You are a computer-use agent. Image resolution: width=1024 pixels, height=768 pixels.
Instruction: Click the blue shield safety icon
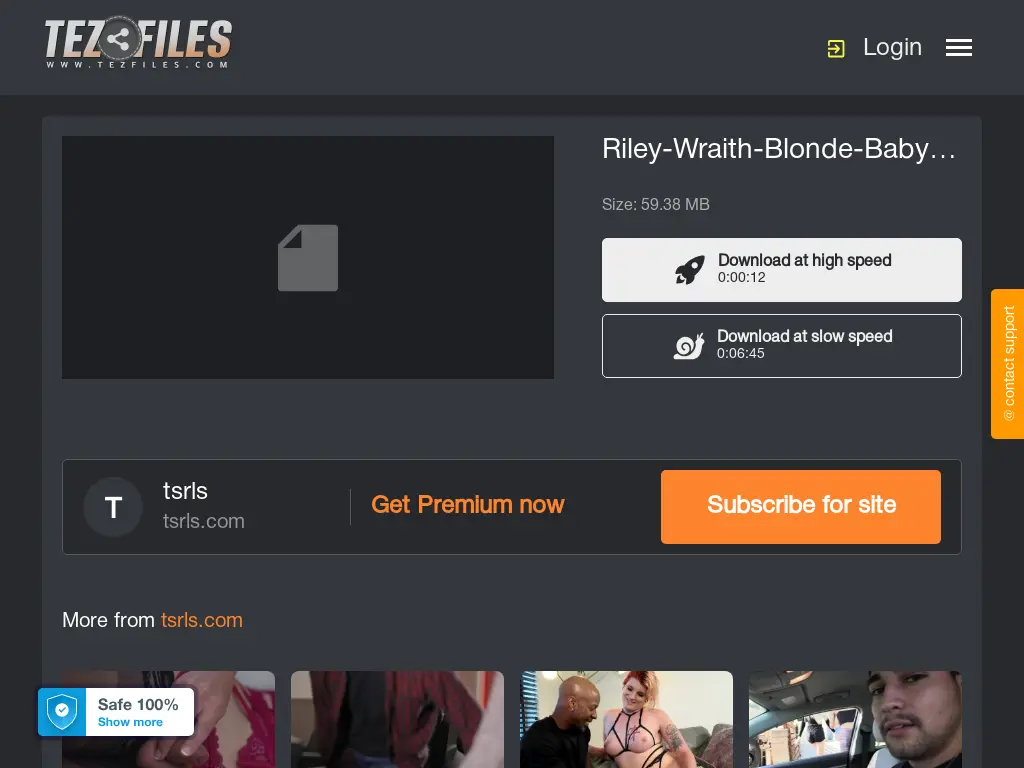[x=62, y=712]
